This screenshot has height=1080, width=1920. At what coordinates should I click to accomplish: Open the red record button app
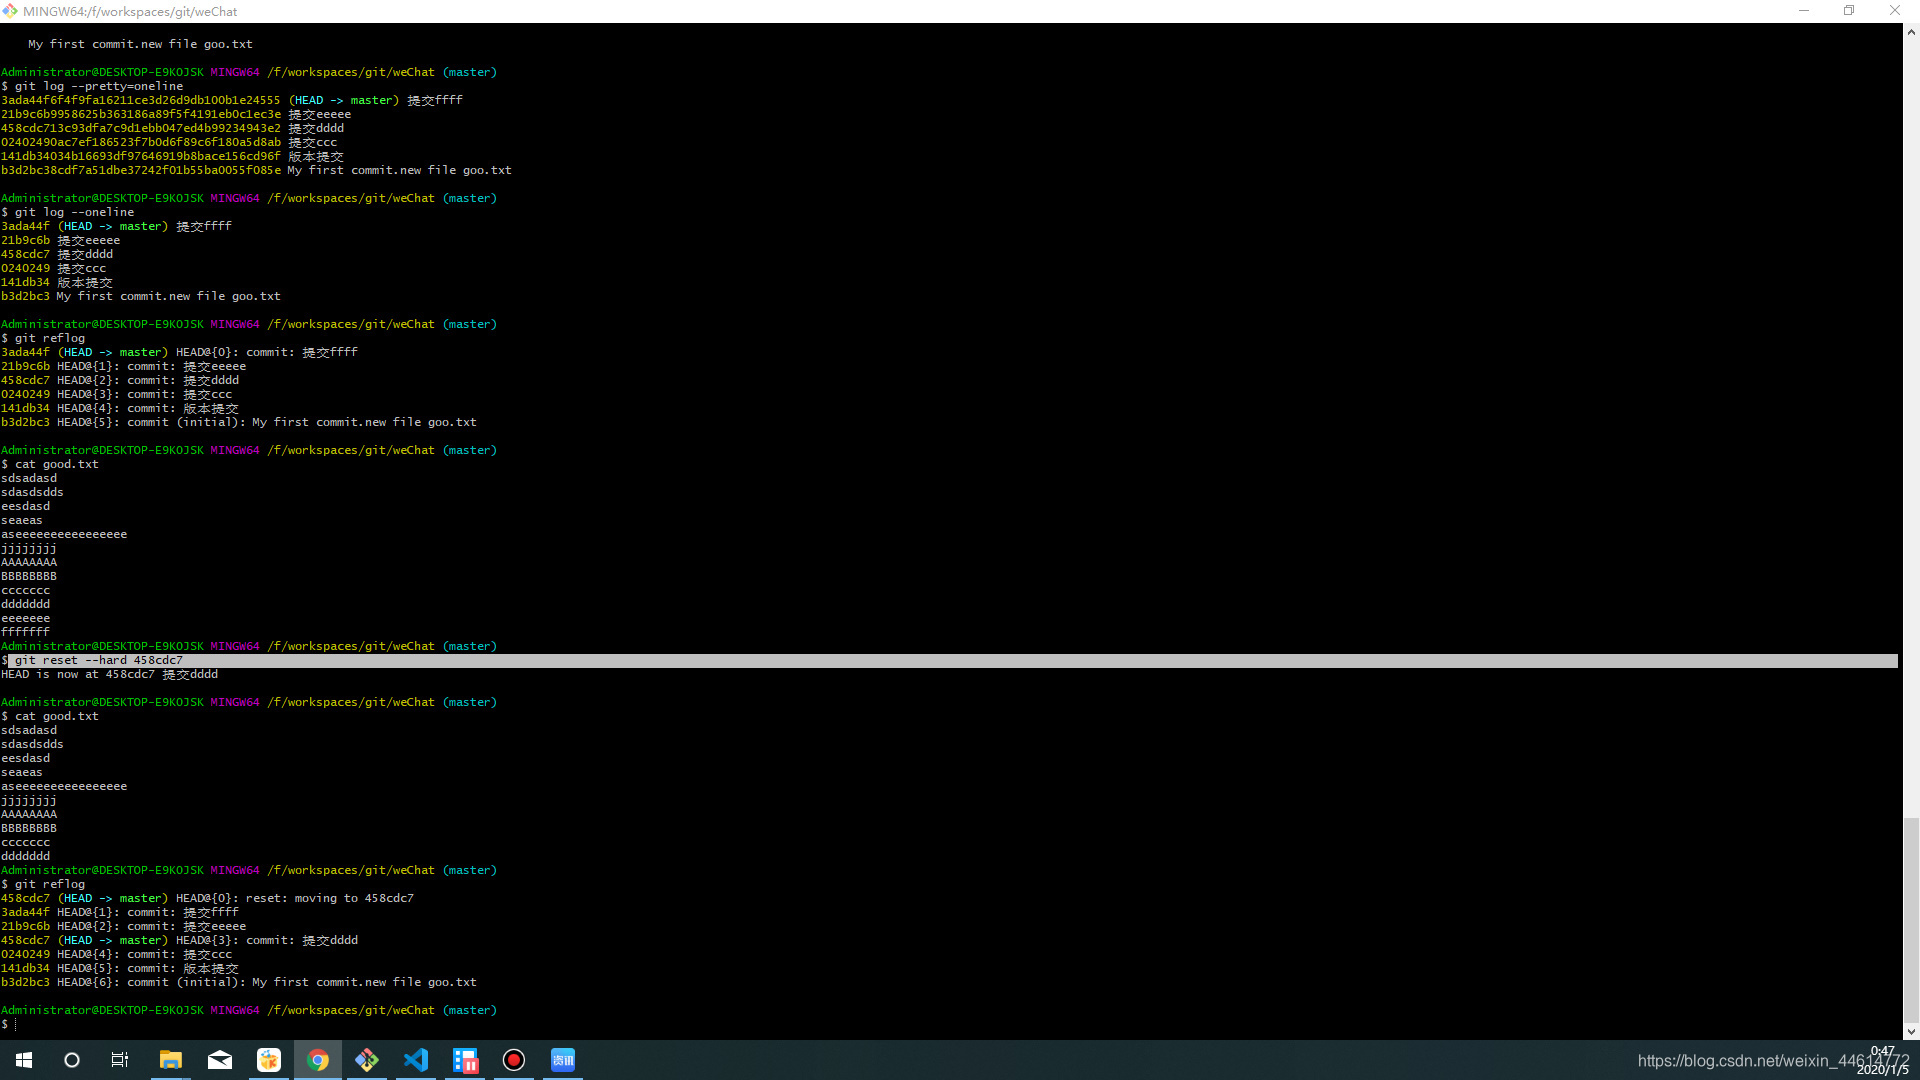pyautogui.click(x=514, y=1060)
